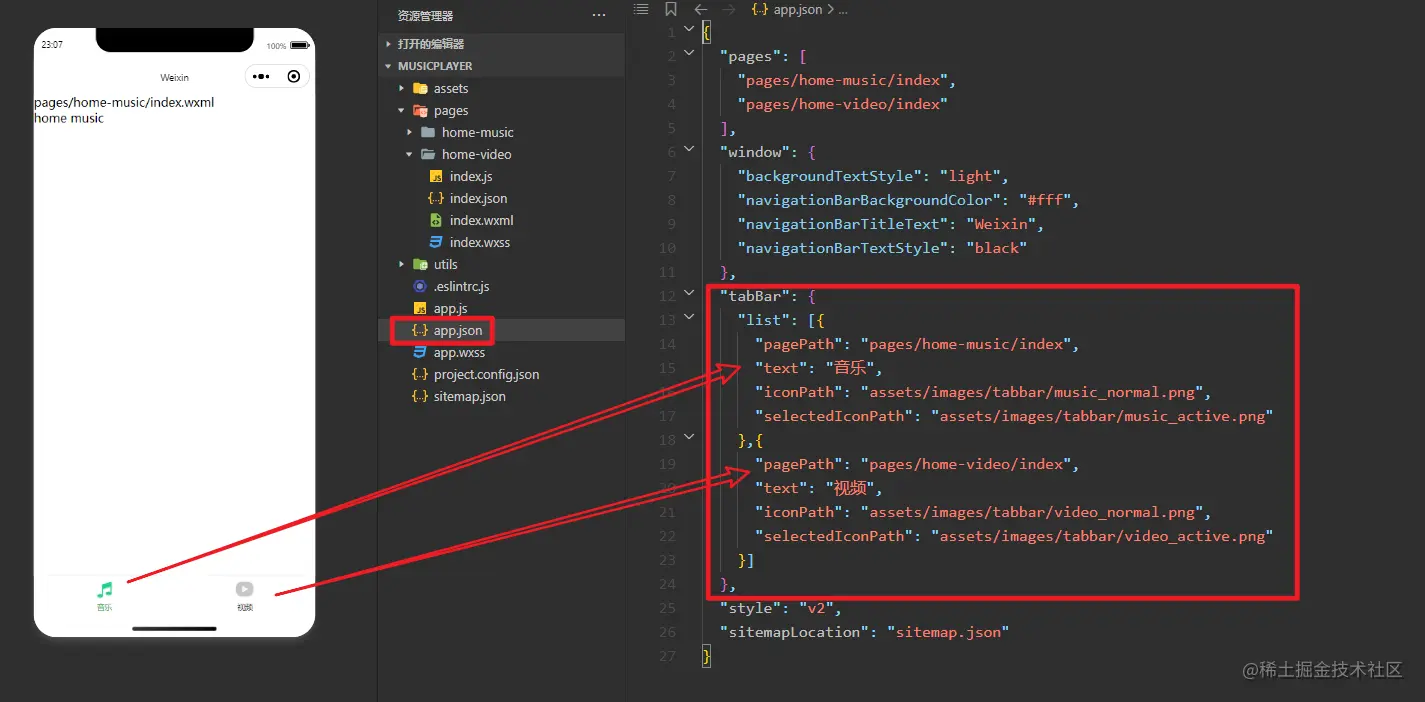
Task: Click the battery icon in simulator status bar
Action: click(x=298, y=45)
